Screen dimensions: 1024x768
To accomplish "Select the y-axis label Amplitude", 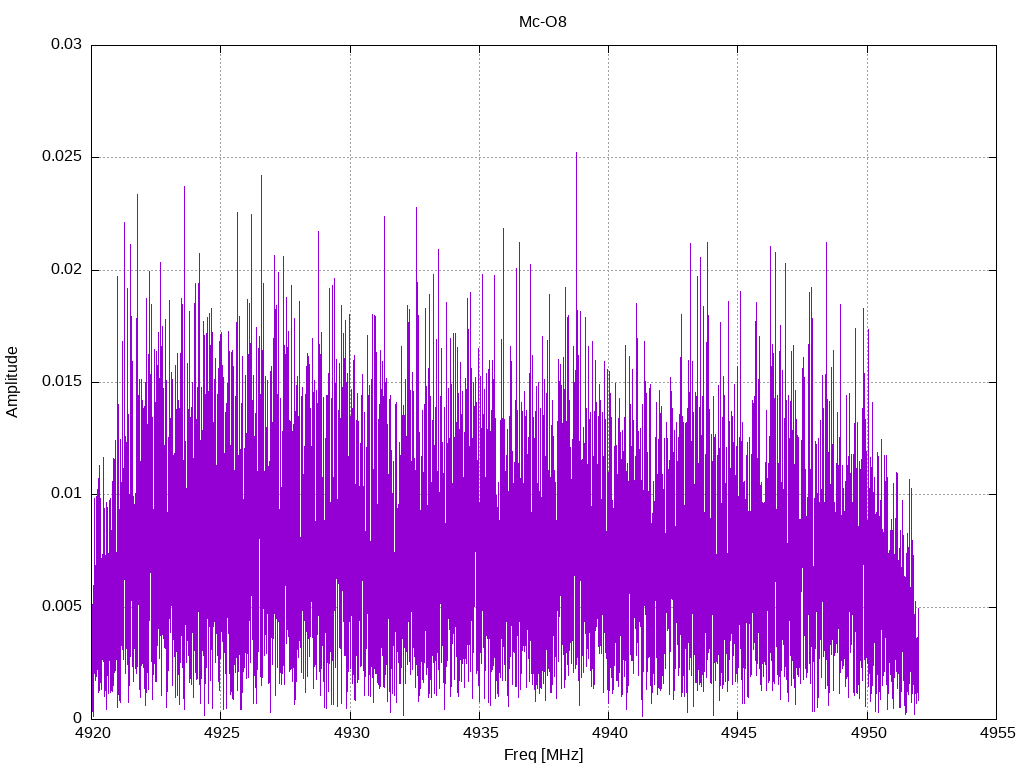I will (12, 382).
